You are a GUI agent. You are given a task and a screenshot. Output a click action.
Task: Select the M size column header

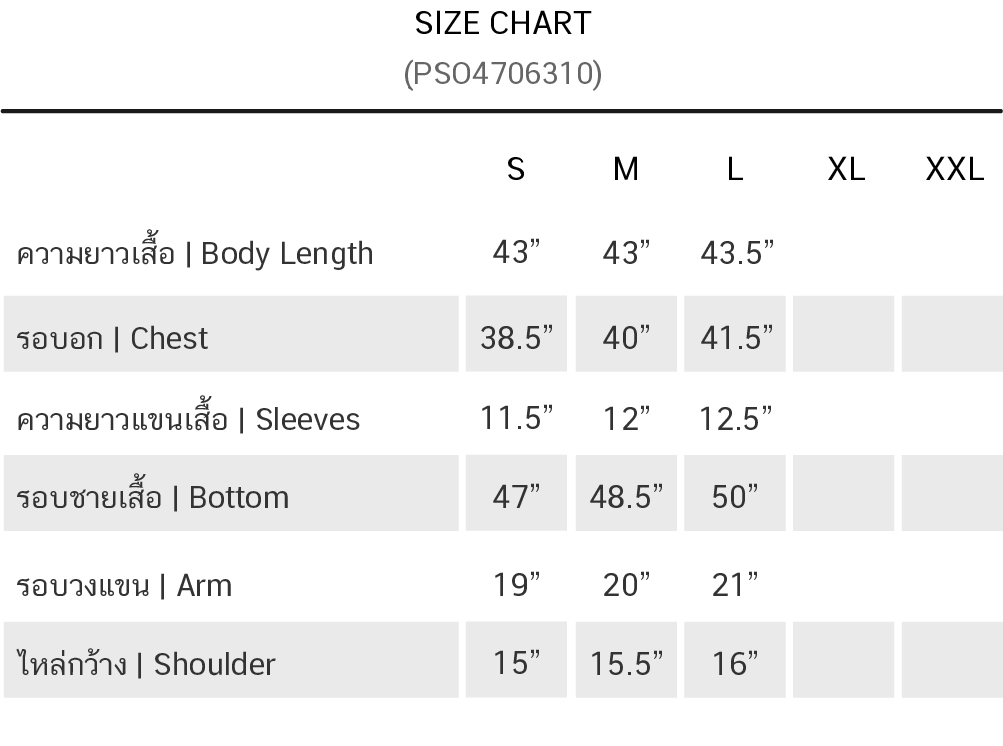tap(626, 169)
